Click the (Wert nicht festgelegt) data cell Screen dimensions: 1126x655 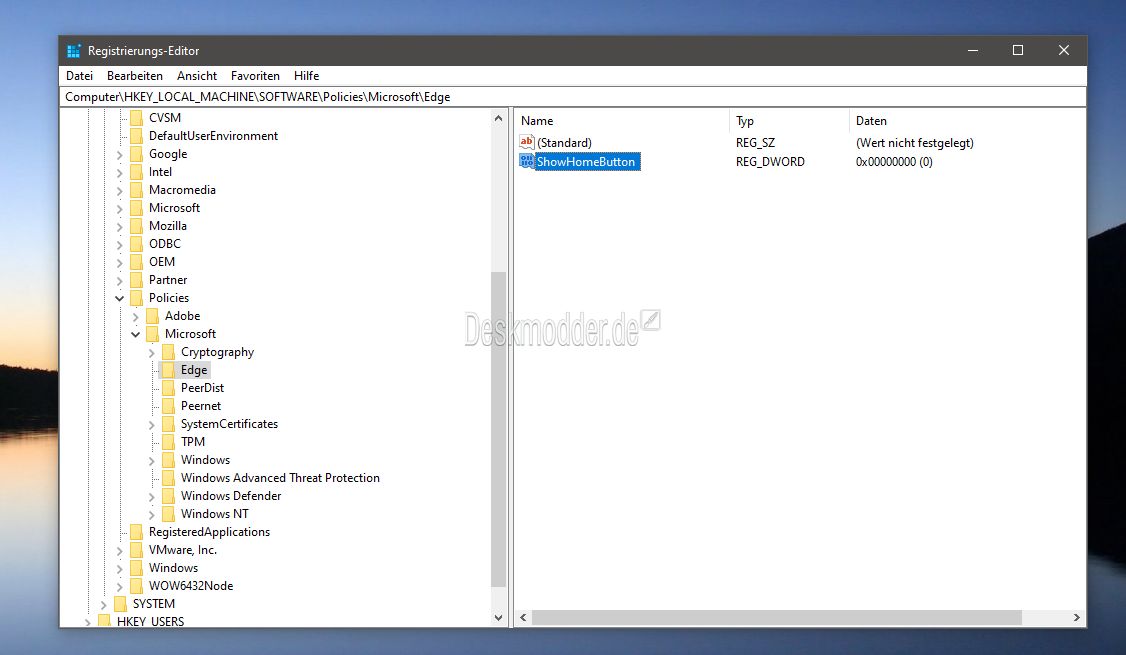coord(914,143)
